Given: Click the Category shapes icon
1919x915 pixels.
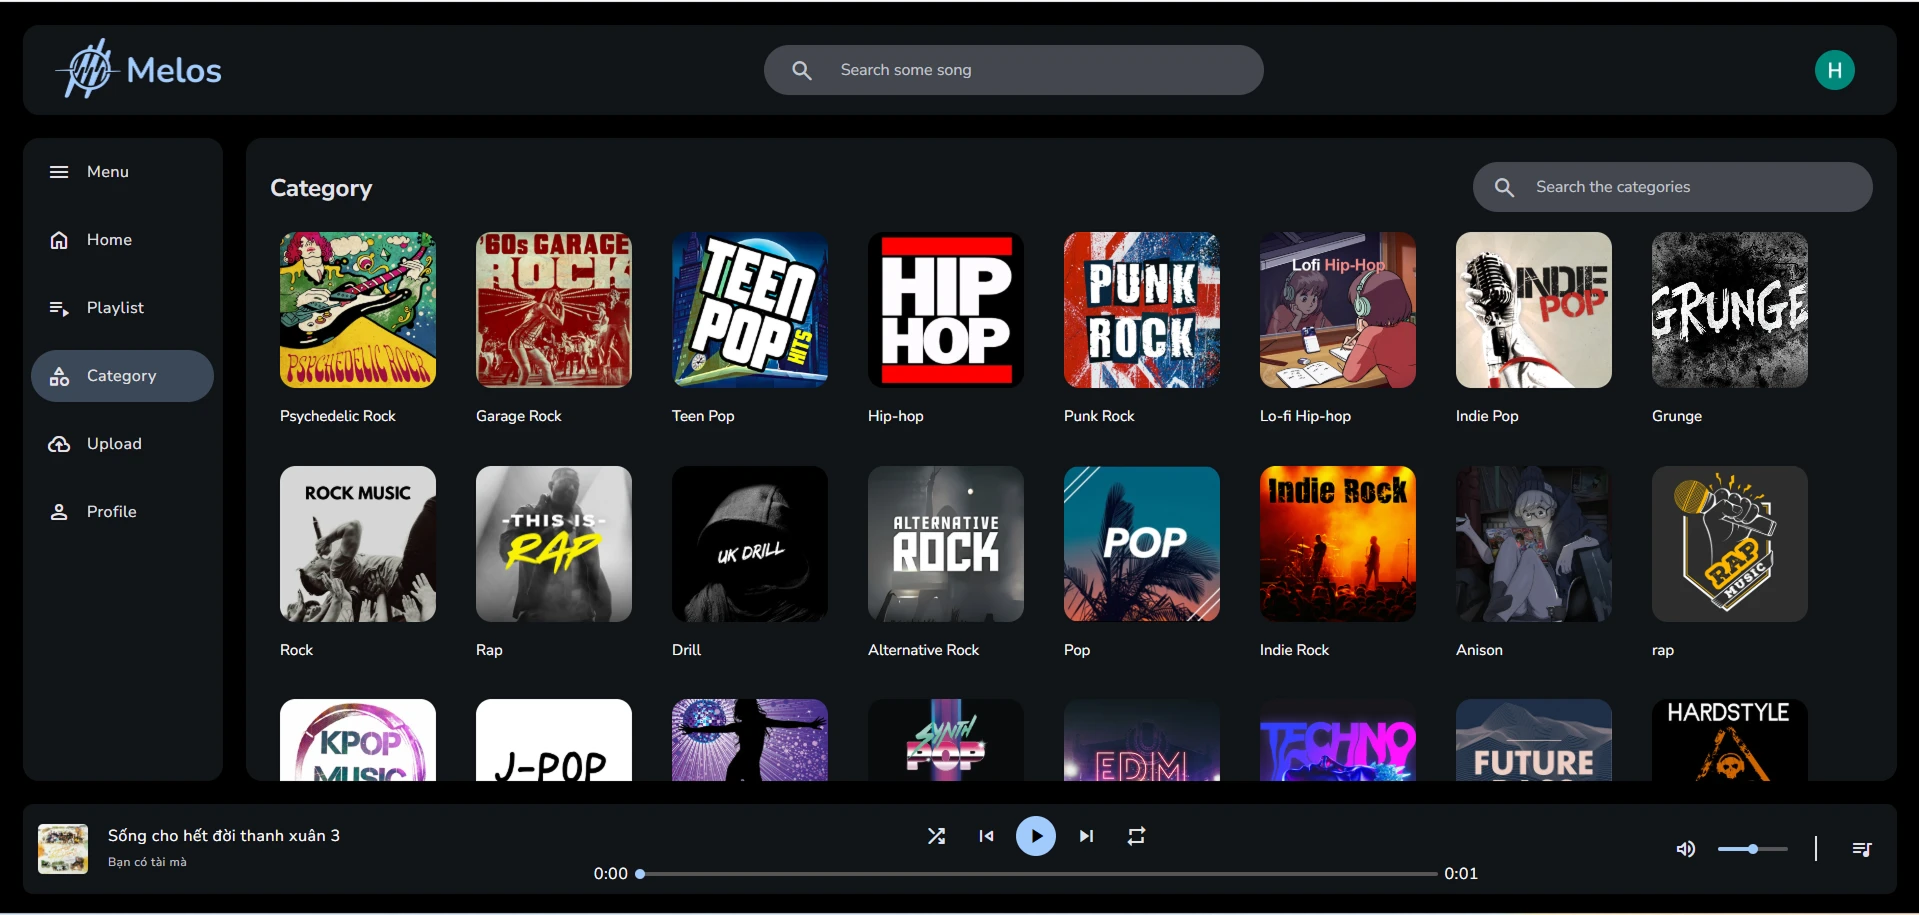Looking at the screenshot, I should point(59,376).
